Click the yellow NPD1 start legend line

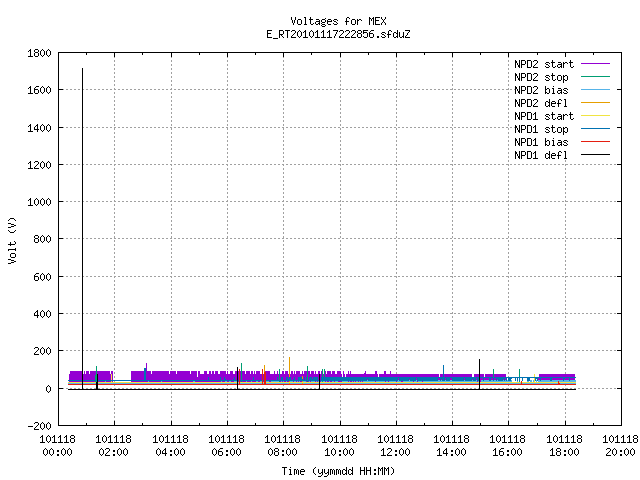tap(595, 116)
